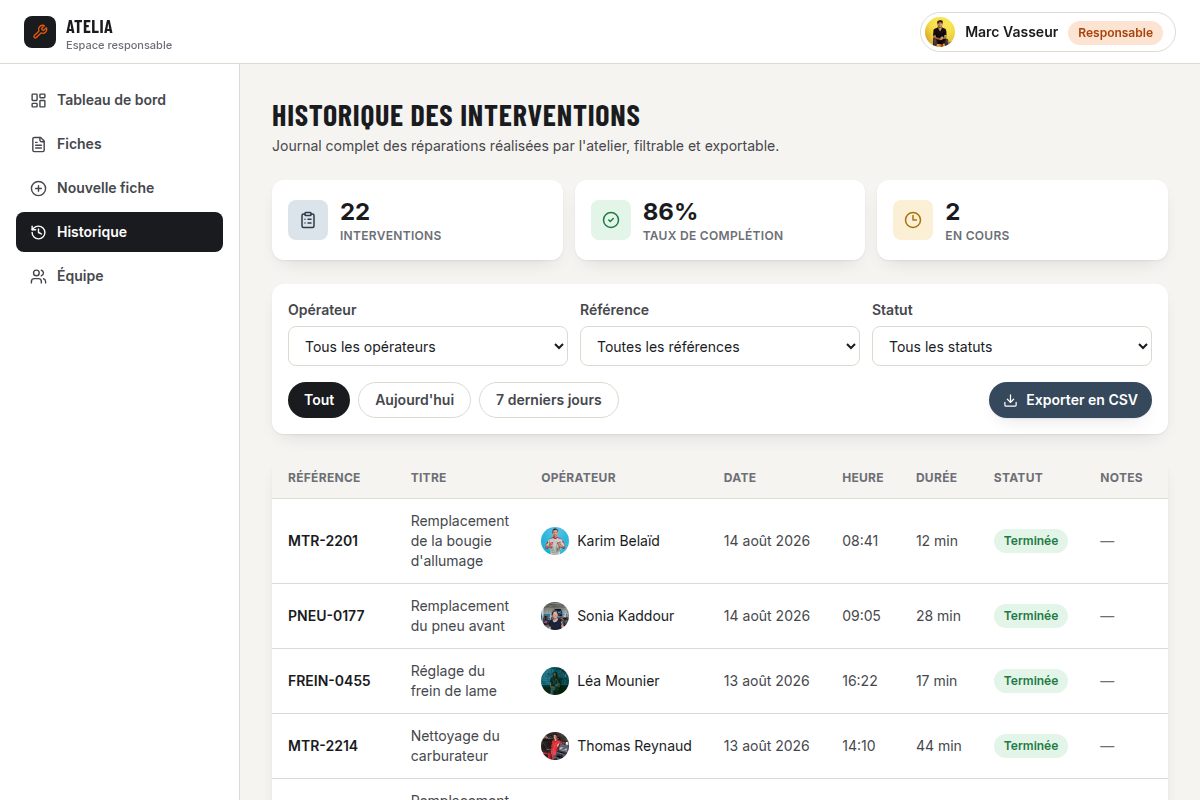This screenshot has height=800, width=1200.
Task: Click title Remplacement de la bougie d'allumage
Action: tap(460, 541)
